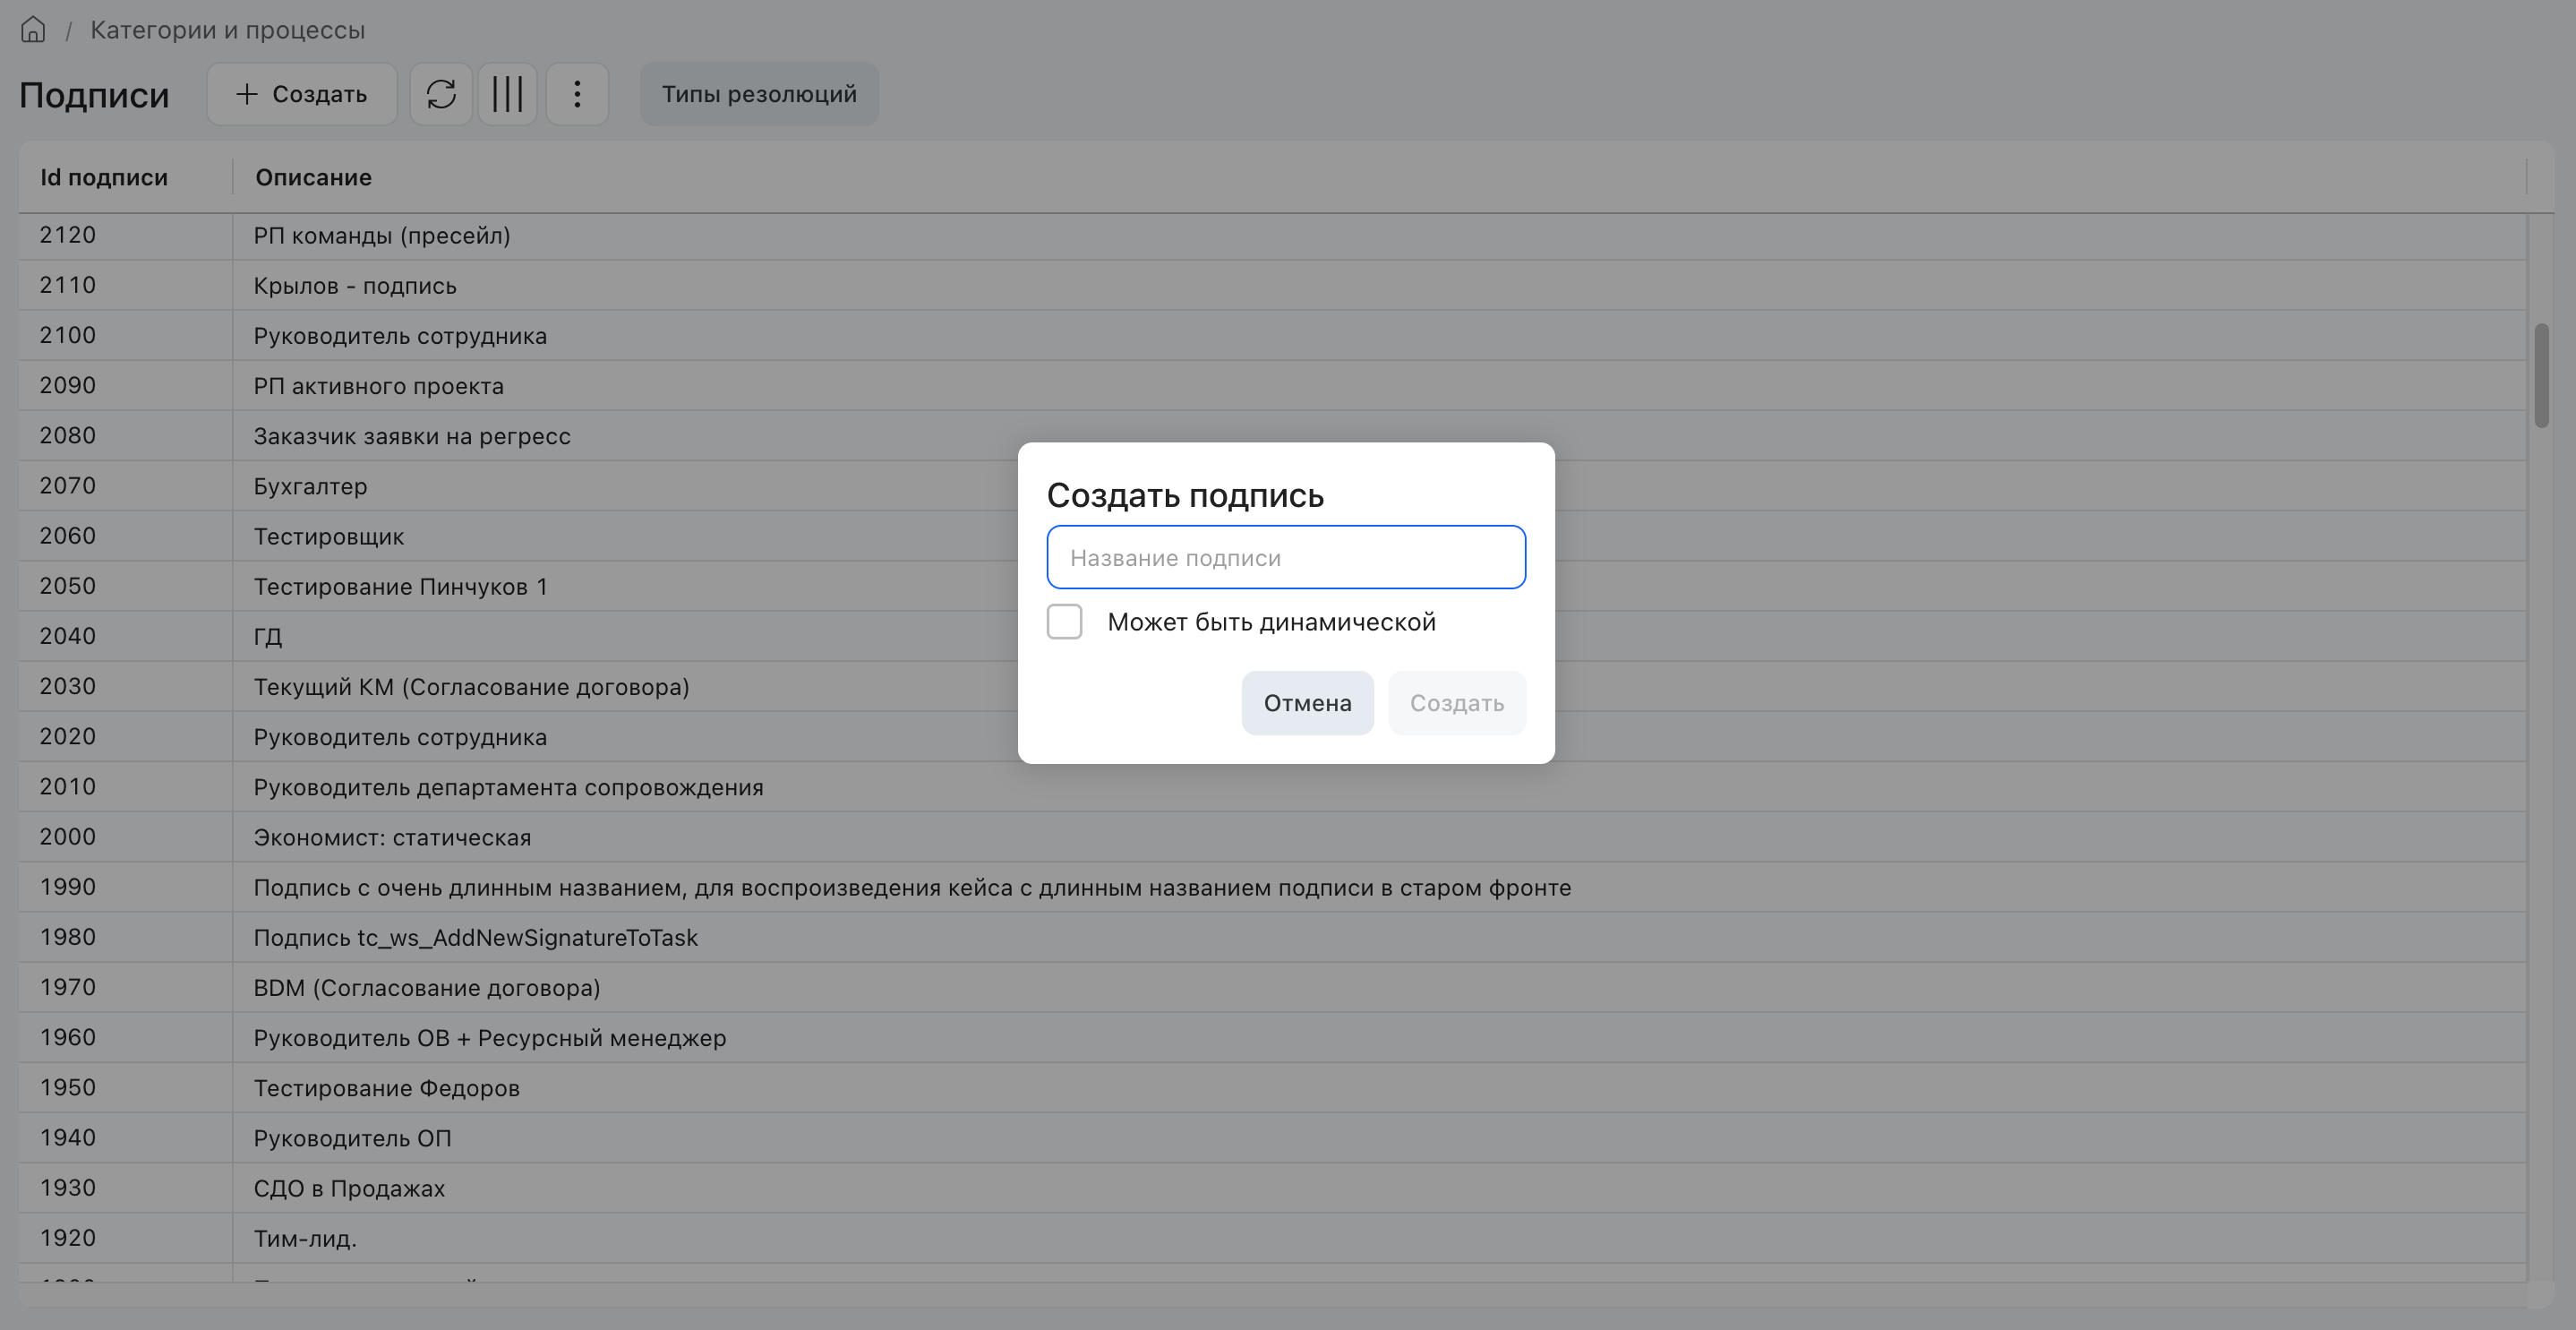The height and width of the screenshot is (1330, 2576).
Task: Select row "ГД"
Action: click(x=1272, y=636)
